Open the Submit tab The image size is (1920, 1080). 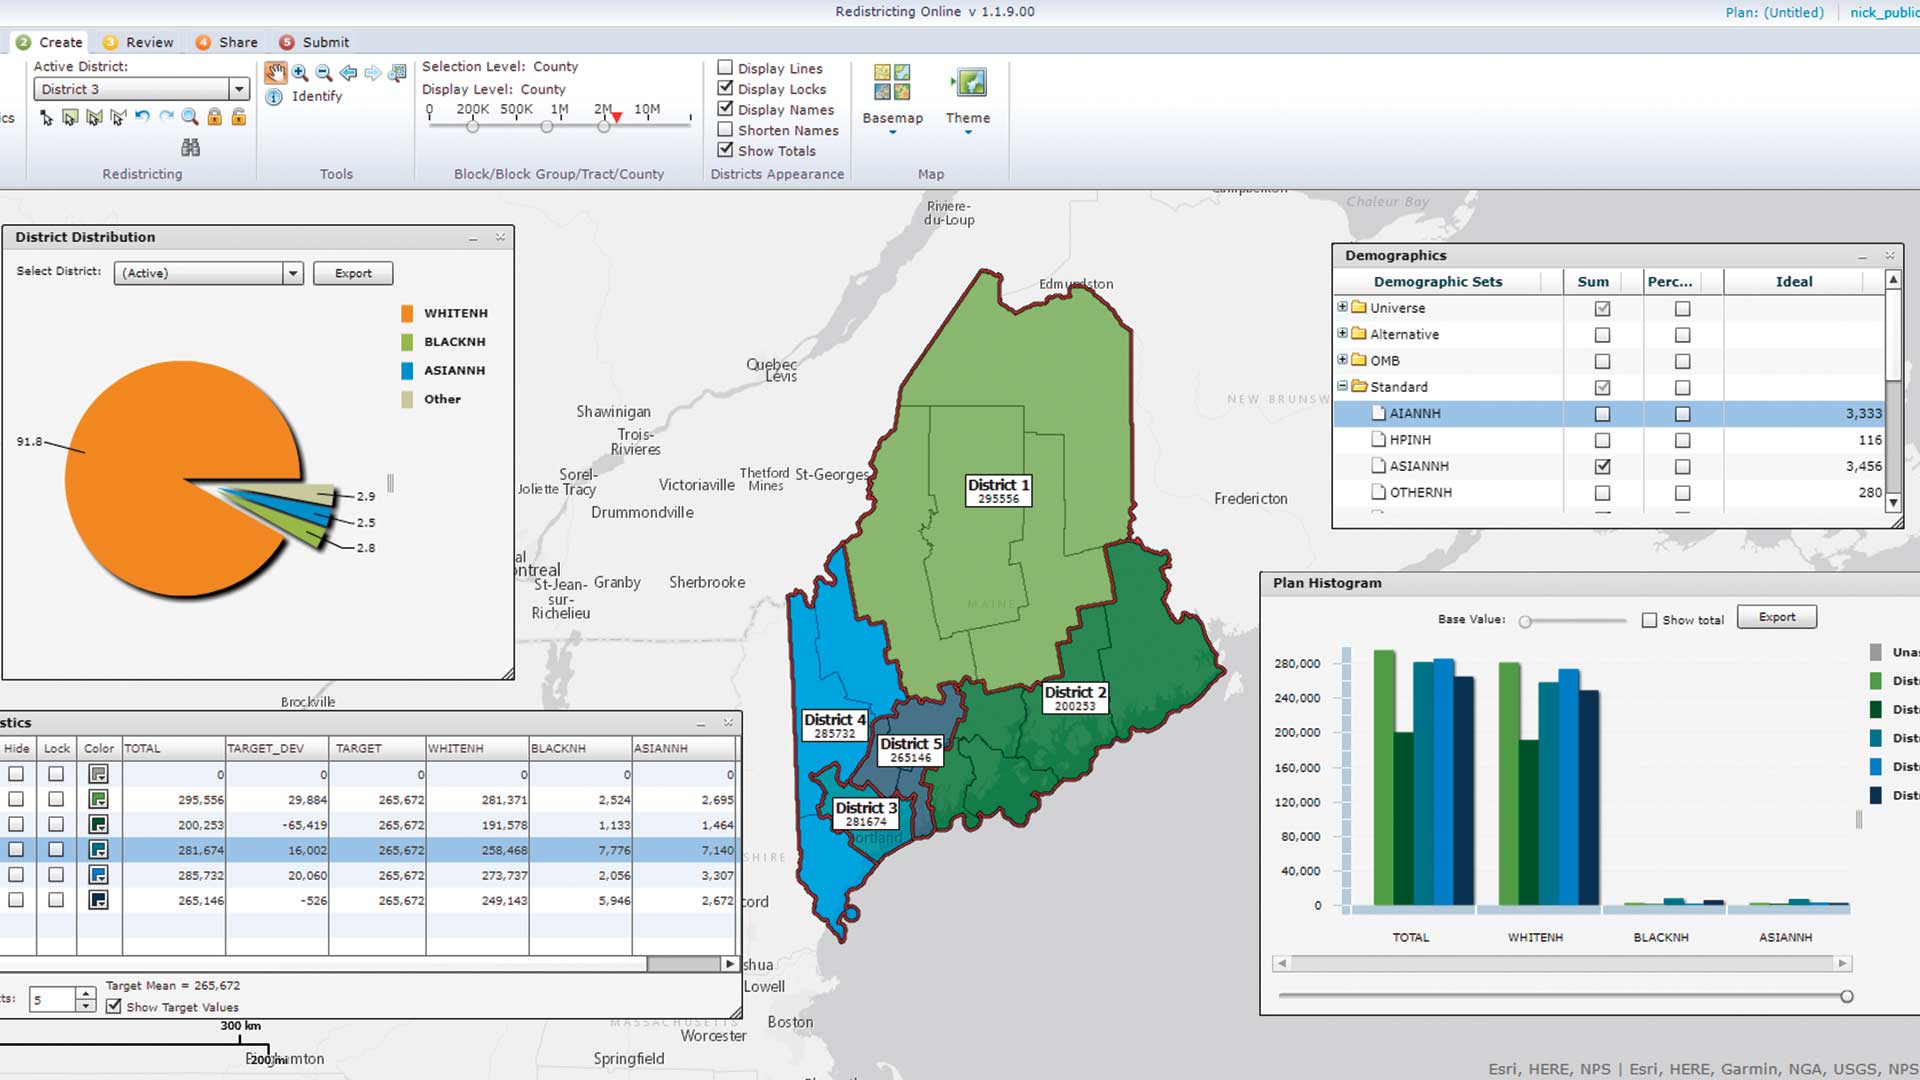click(314, 42)
